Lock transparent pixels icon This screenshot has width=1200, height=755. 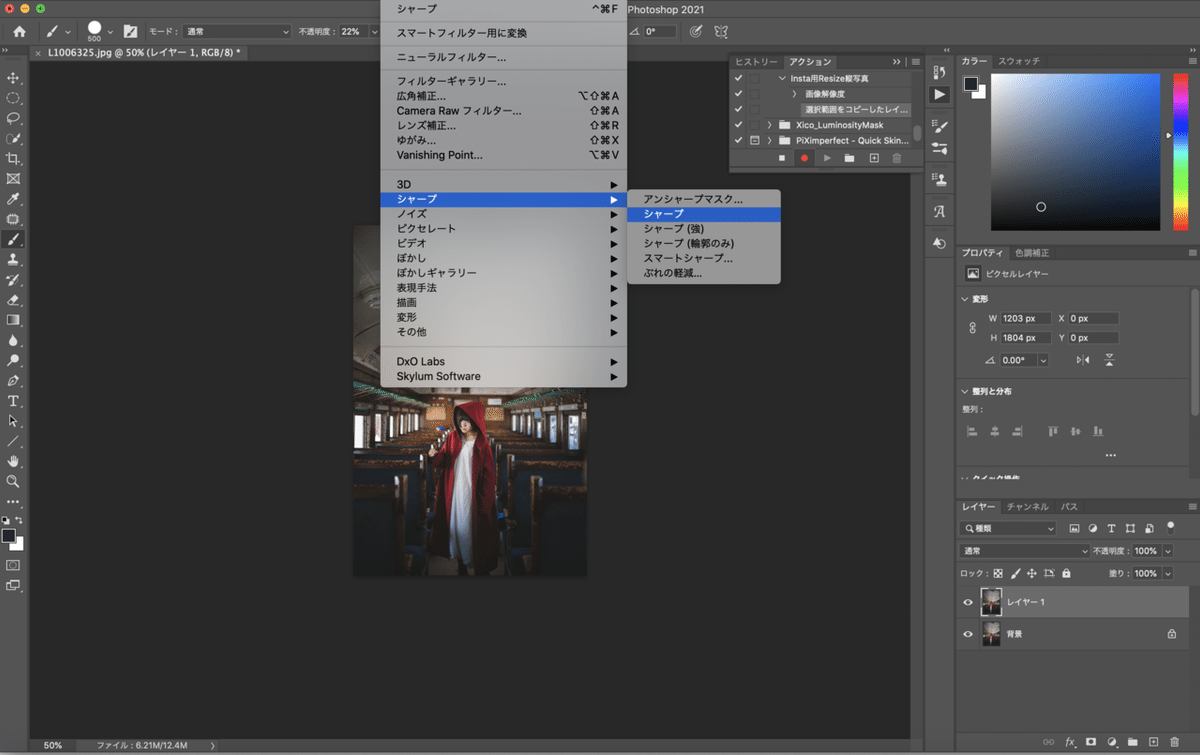997,574
